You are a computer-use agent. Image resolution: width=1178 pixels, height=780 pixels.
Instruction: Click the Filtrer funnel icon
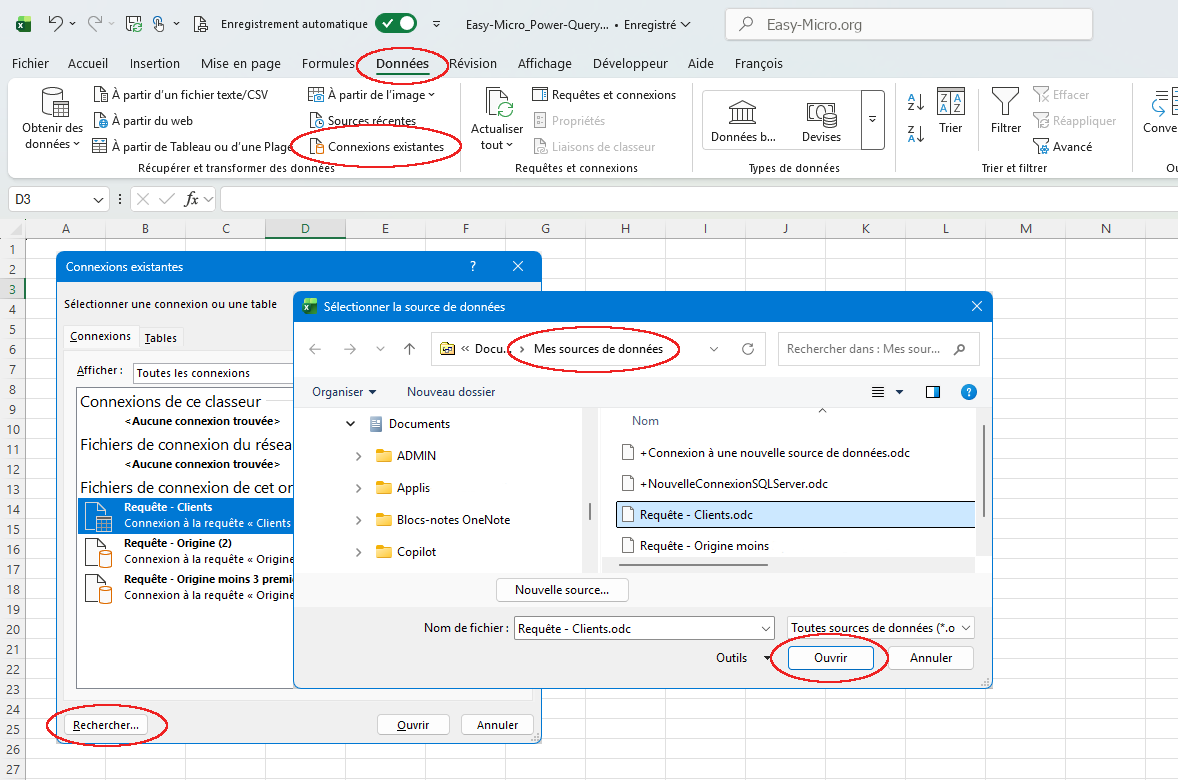pos(1005,102)
